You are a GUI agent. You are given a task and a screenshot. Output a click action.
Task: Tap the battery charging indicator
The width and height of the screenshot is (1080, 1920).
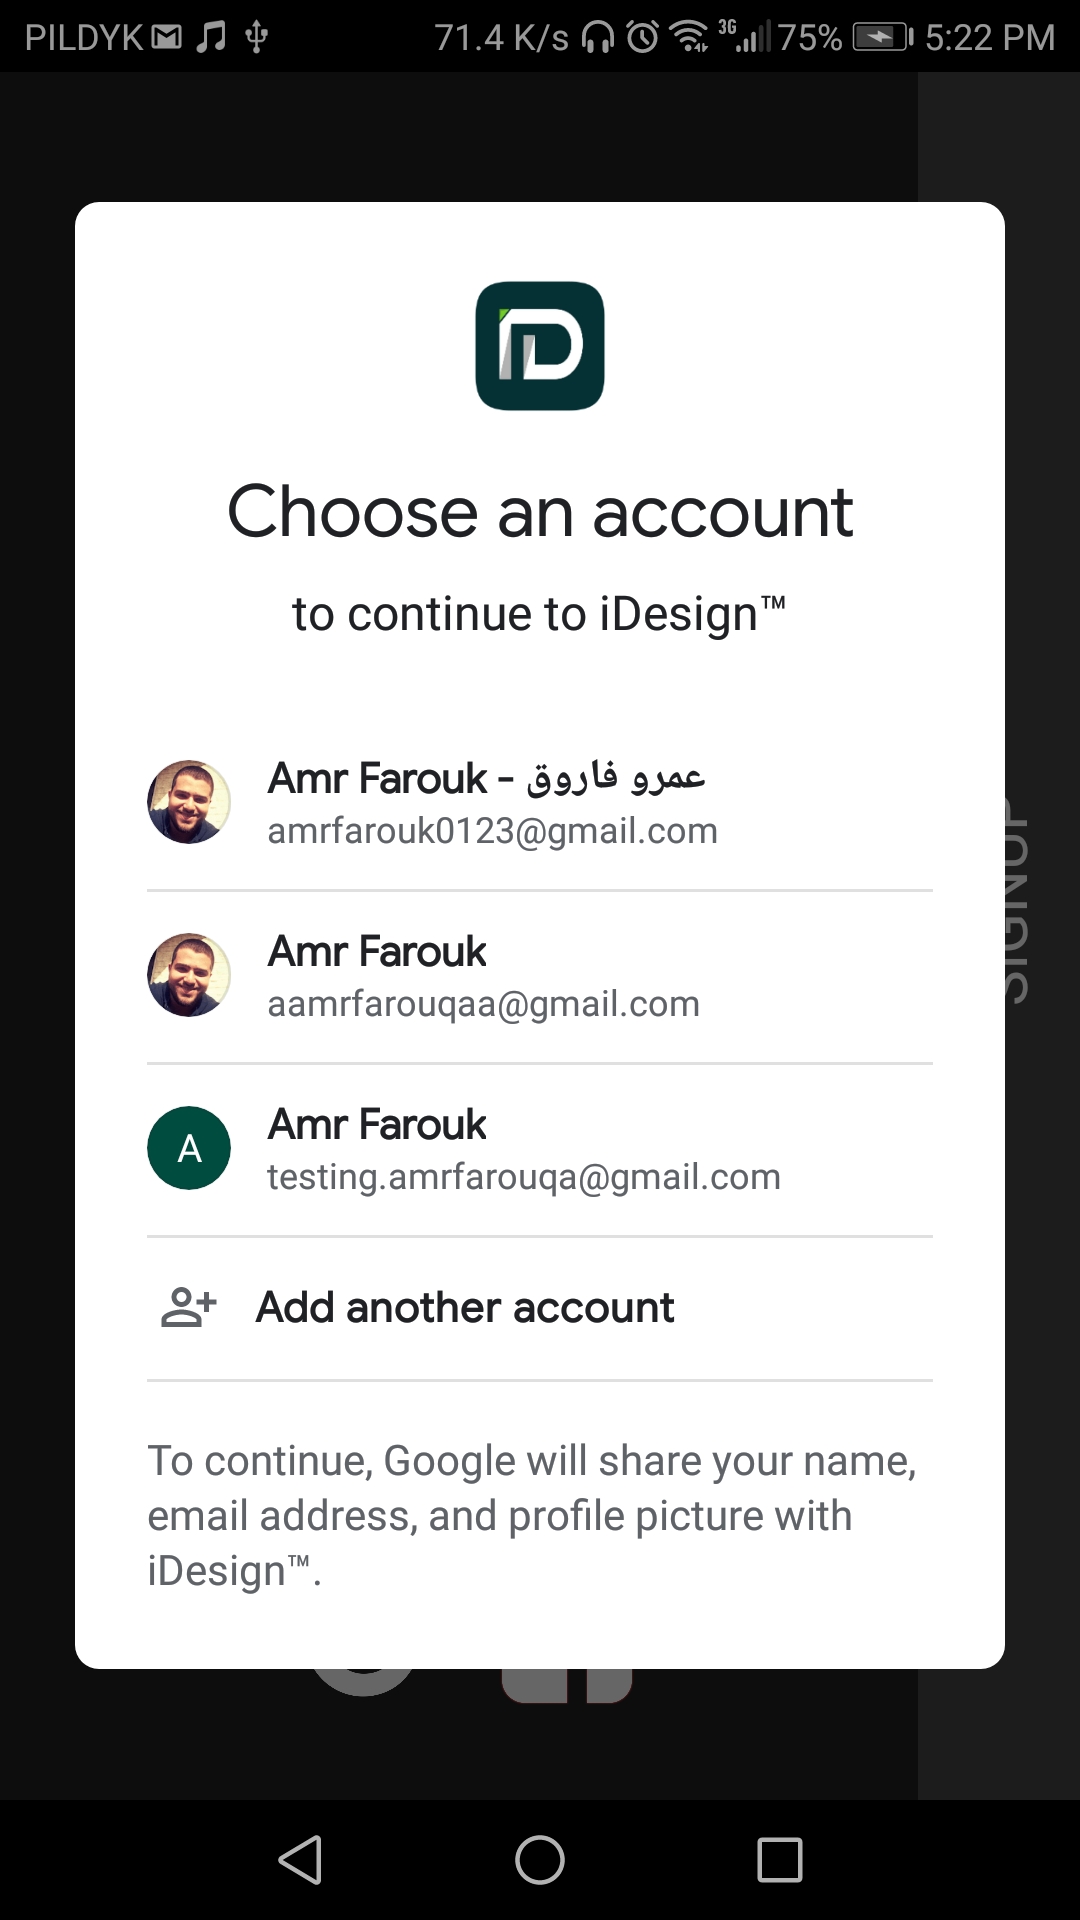(x=882, y=37)
